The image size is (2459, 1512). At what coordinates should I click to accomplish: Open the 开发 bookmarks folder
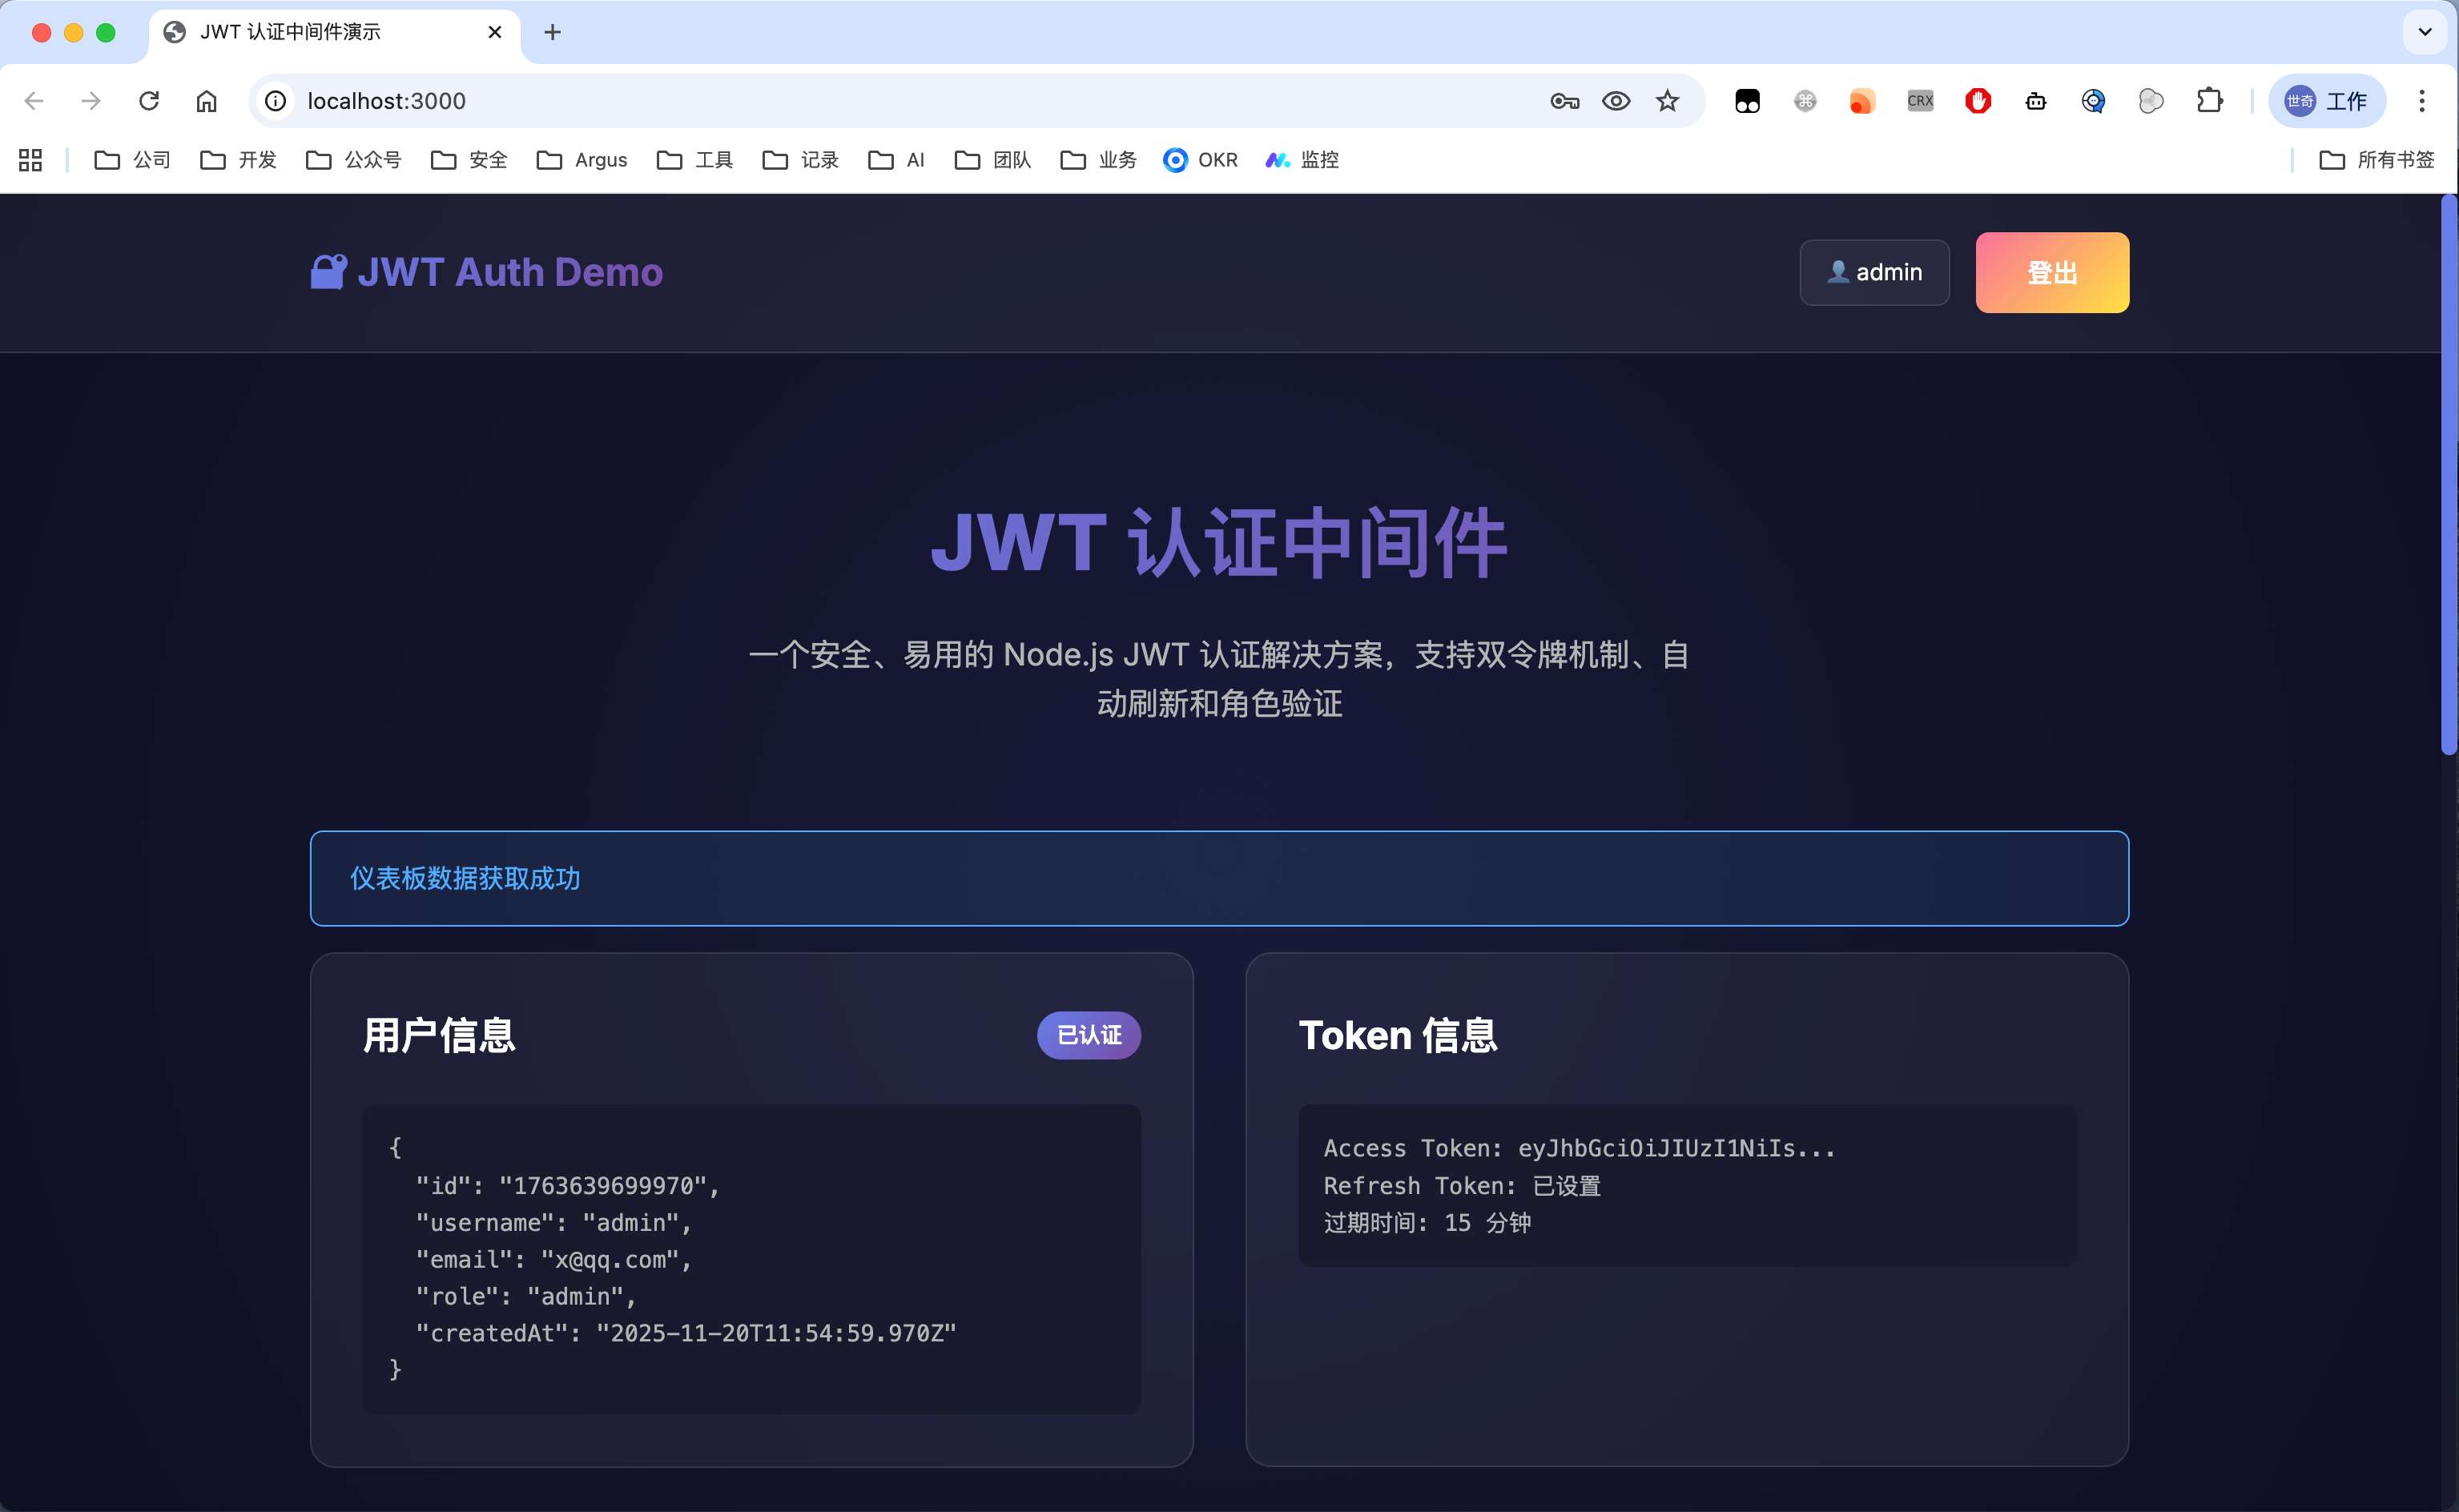239,160
